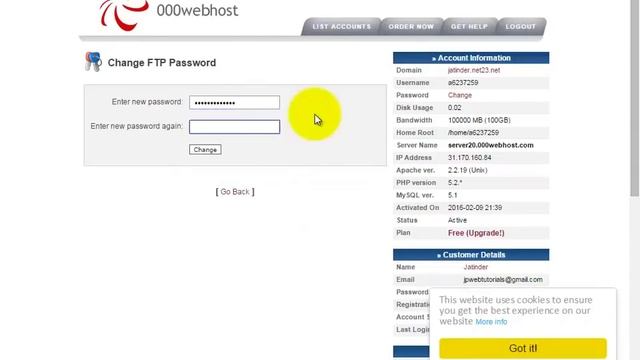Select the email jpwebtutorials@gmail.com
The image size is (640, 360).
click(503, 280)
